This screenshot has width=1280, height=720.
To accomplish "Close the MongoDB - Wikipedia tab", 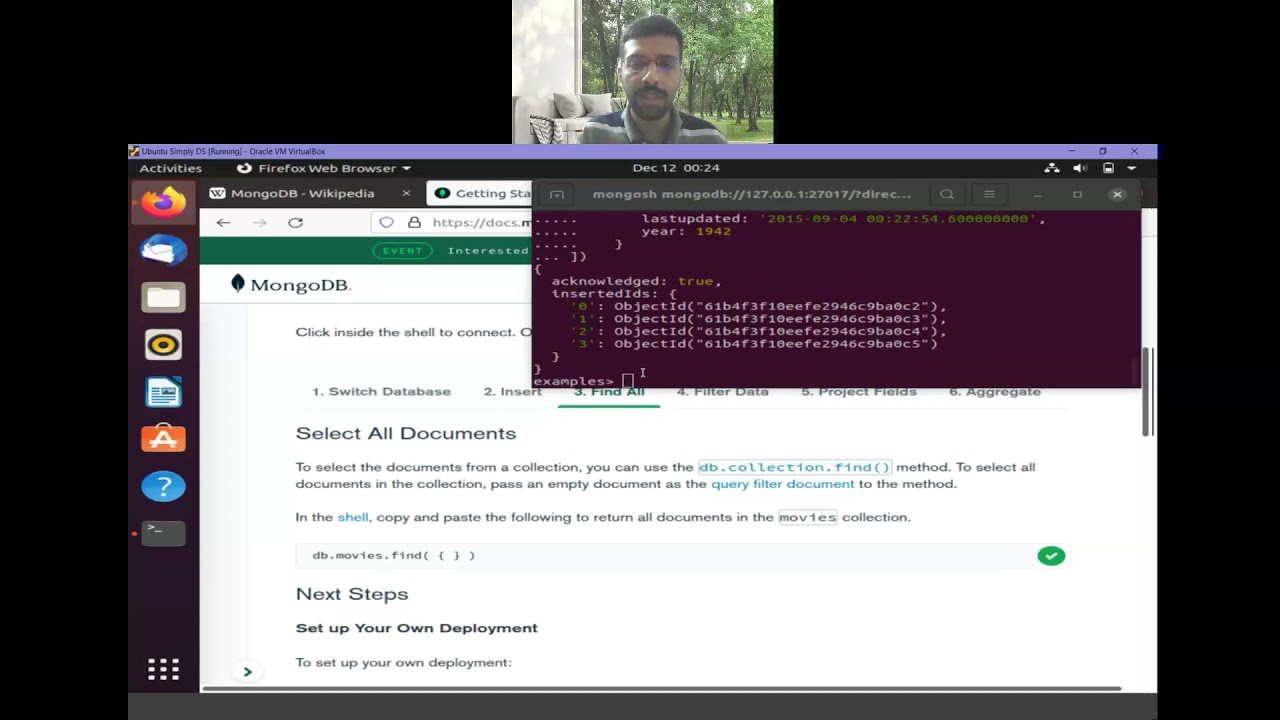I will click(x=406, y=193).
